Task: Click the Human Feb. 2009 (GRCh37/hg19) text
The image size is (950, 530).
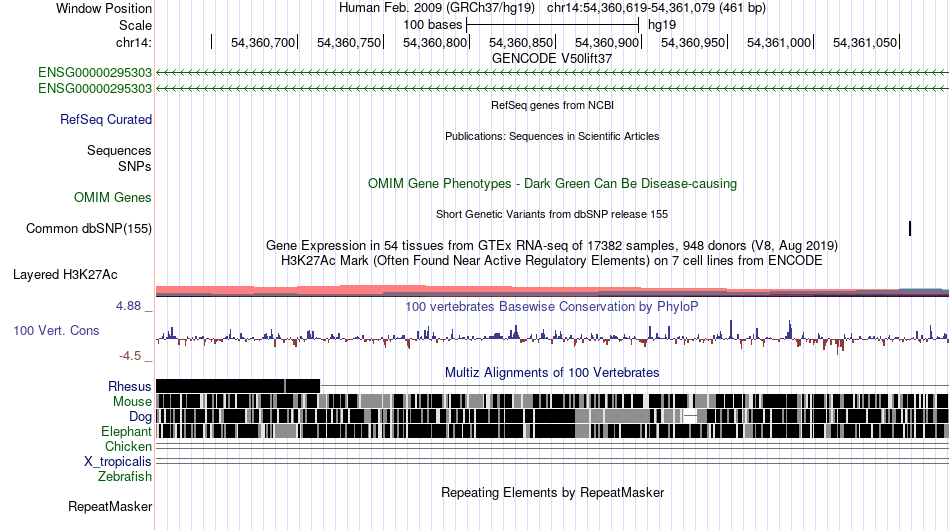Action: tap(437, 8)
